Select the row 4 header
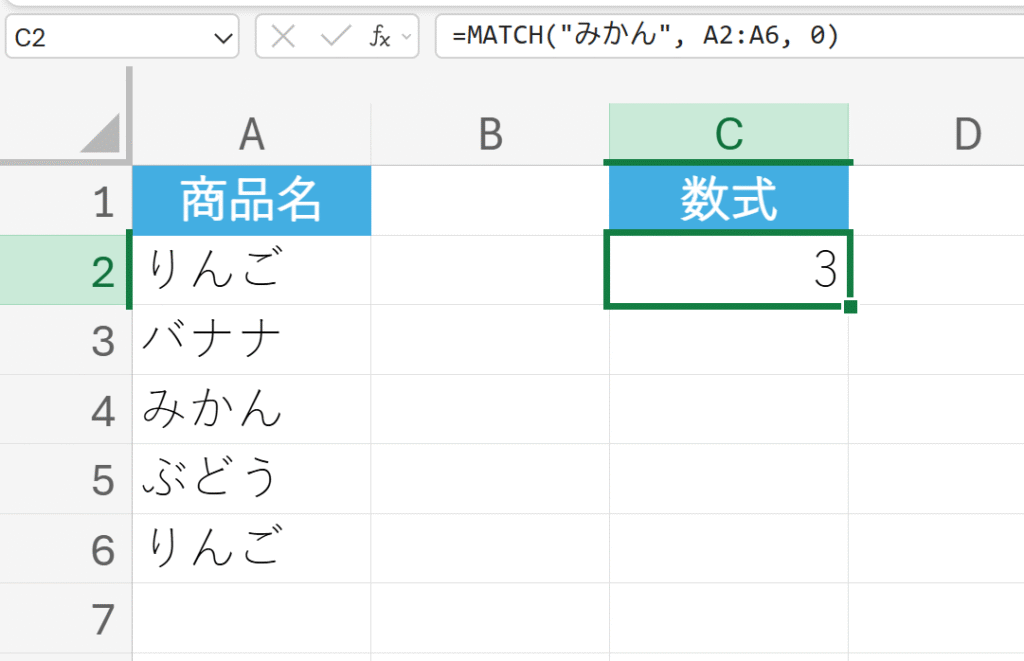This screenshot has width=1024, height=661. 102,410
